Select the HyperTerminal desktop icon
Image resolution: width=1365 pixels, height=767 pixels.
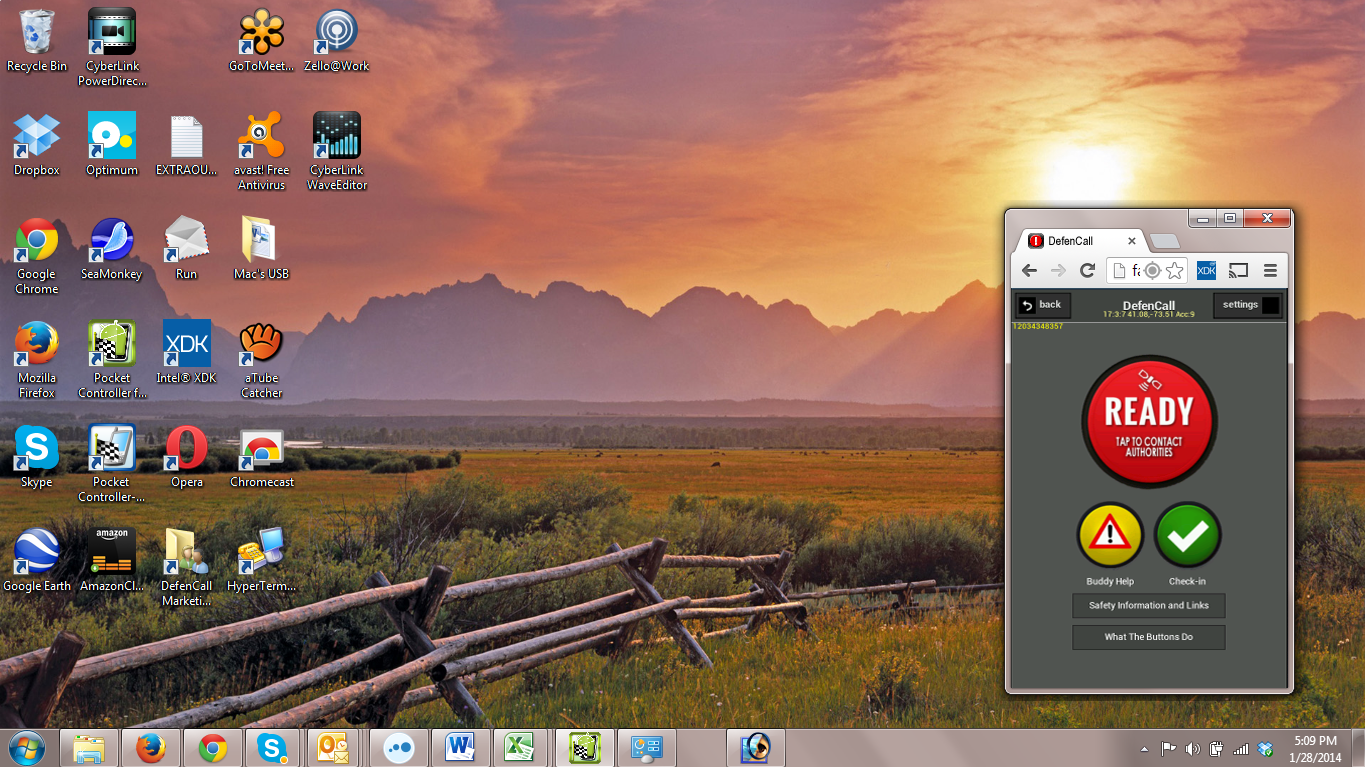pyautogui.click(x=262, y=561)
